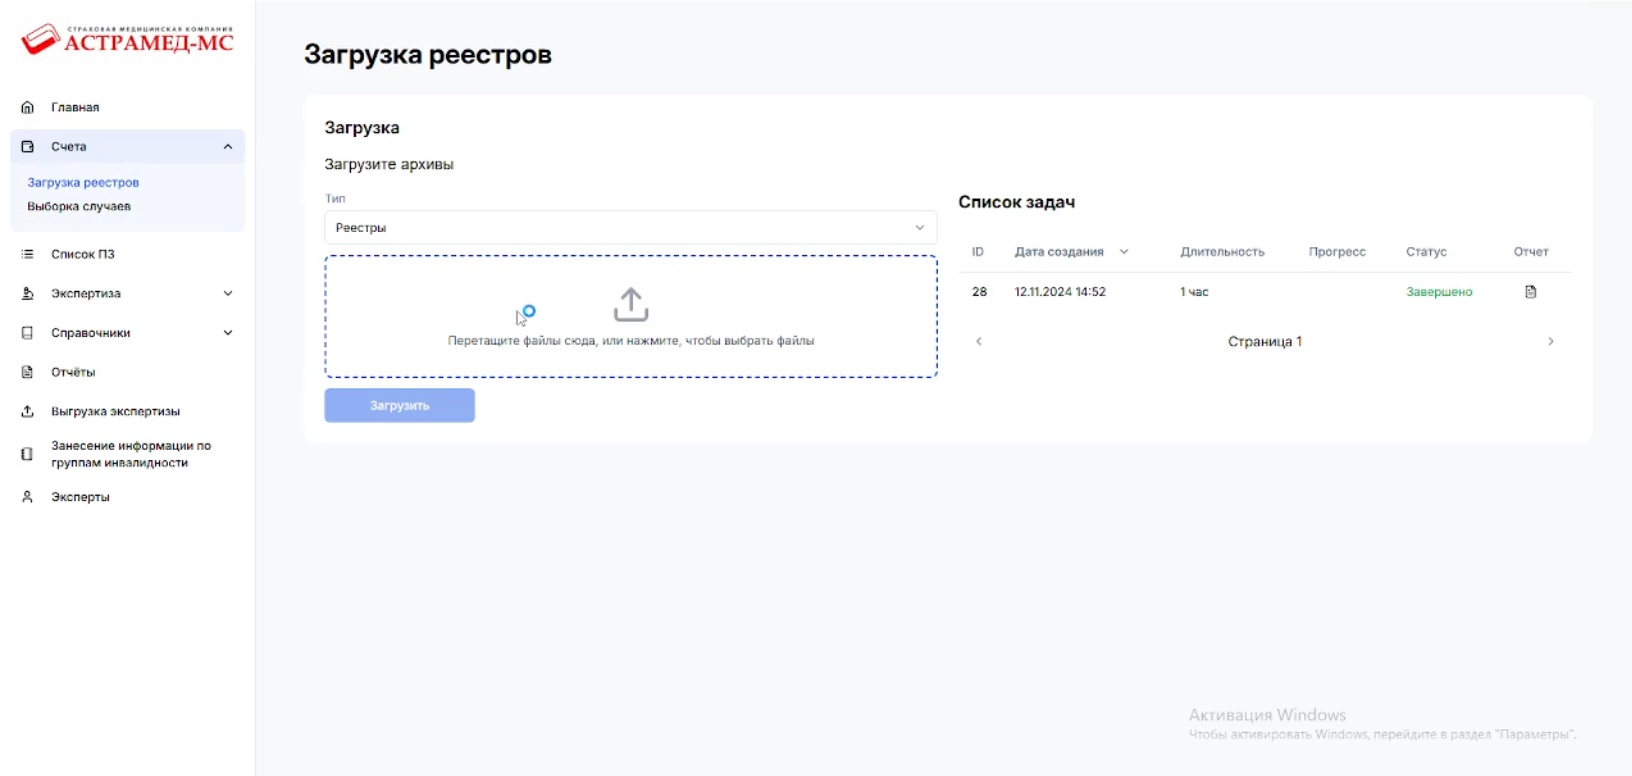Expand the Экспертиза submenu chevron

pos(228,293)
